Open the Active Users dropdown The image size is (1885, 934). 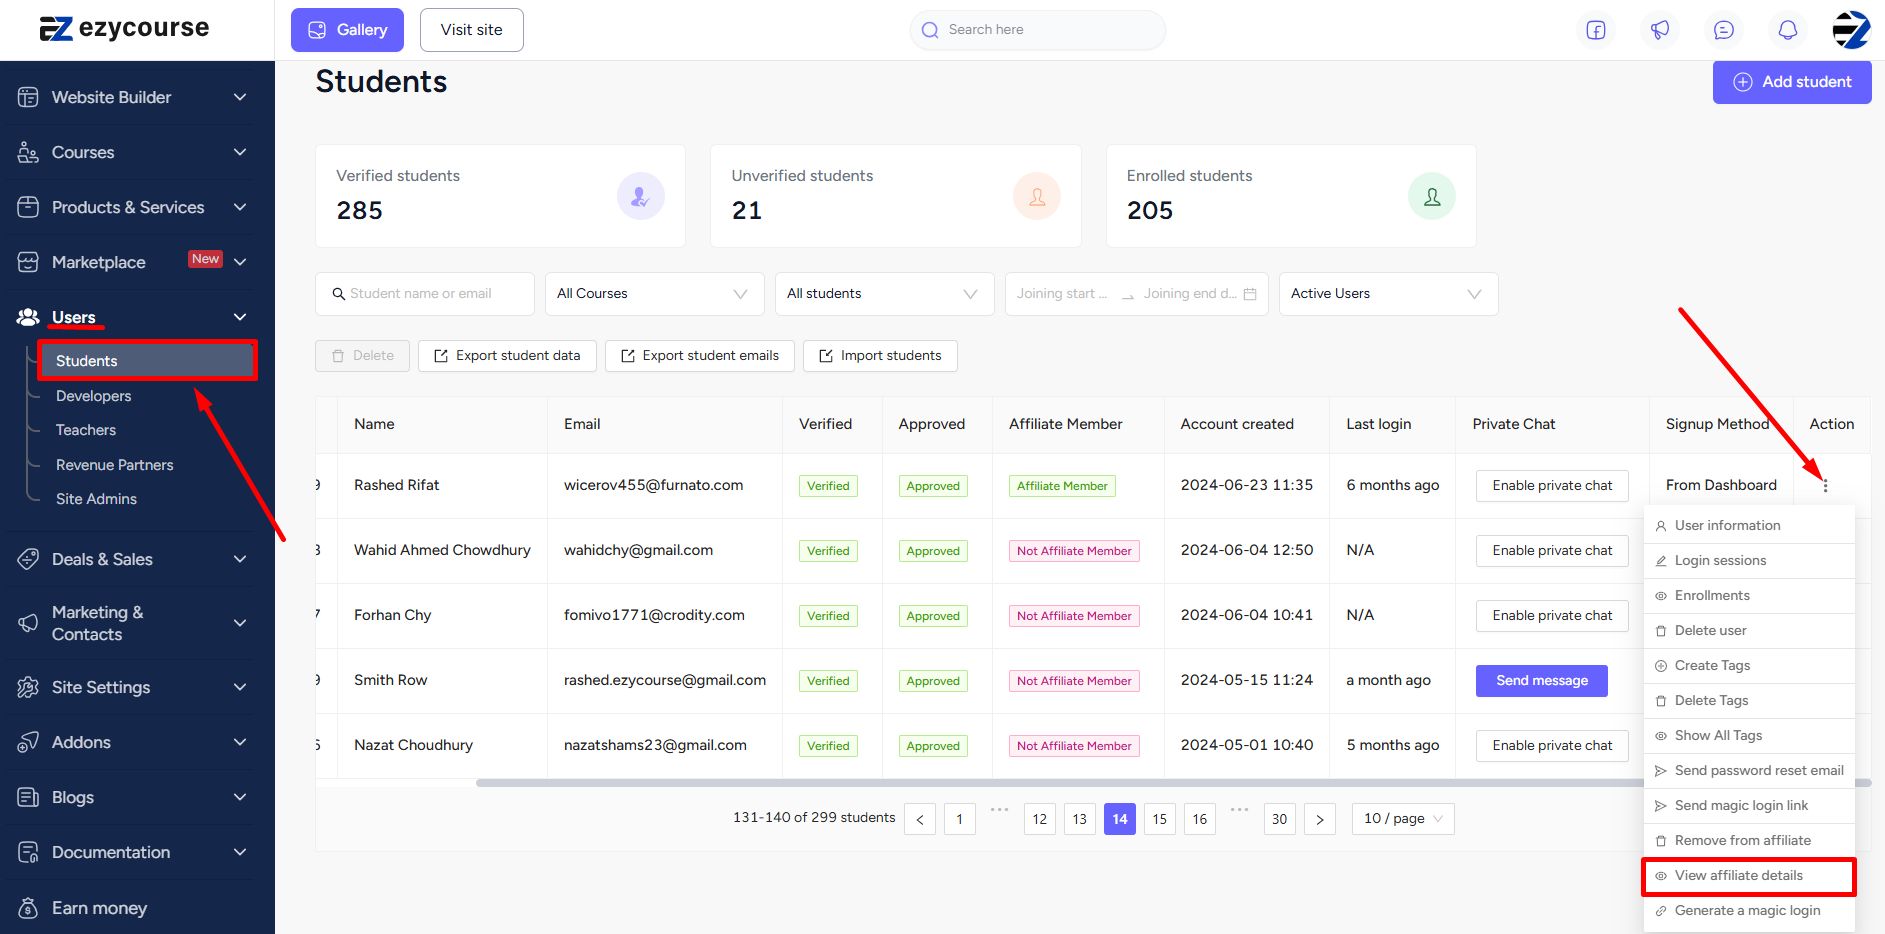click(1389, 294)
